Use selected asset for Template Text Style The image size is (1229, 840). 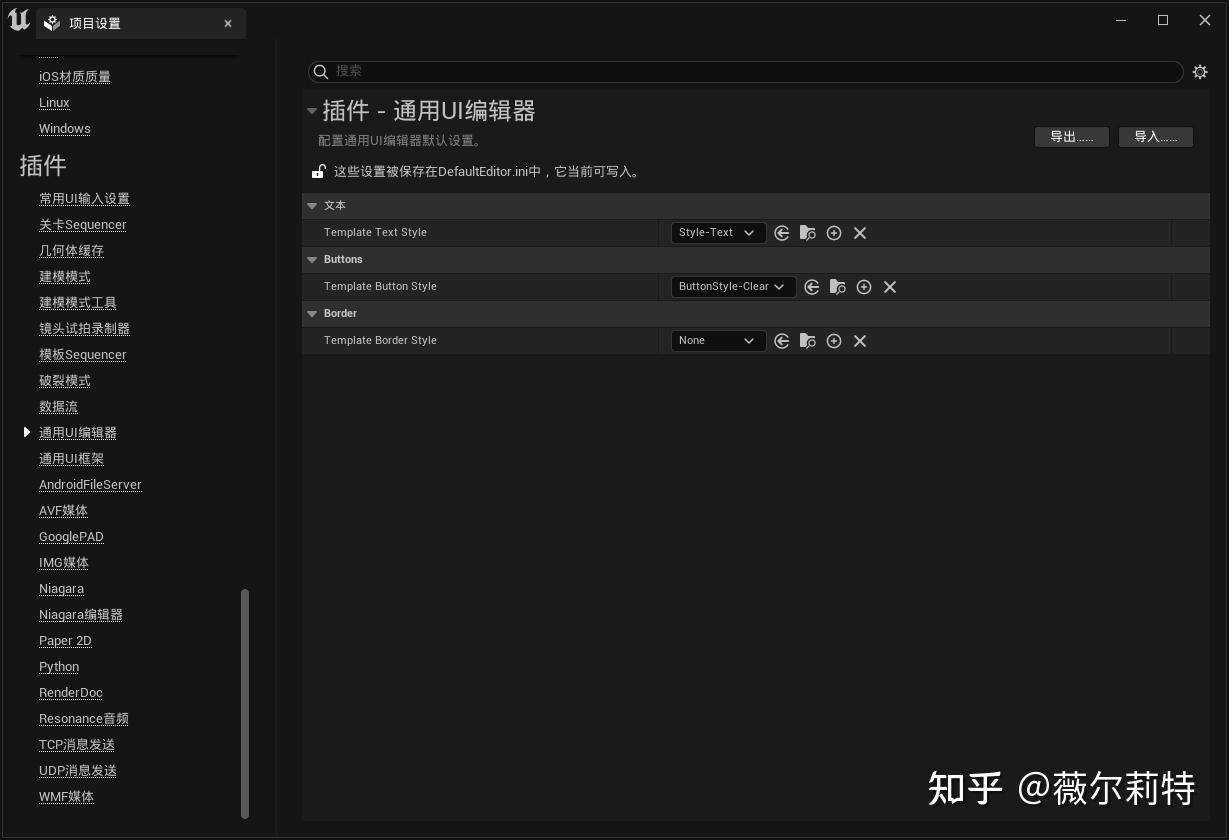[782, 232]
